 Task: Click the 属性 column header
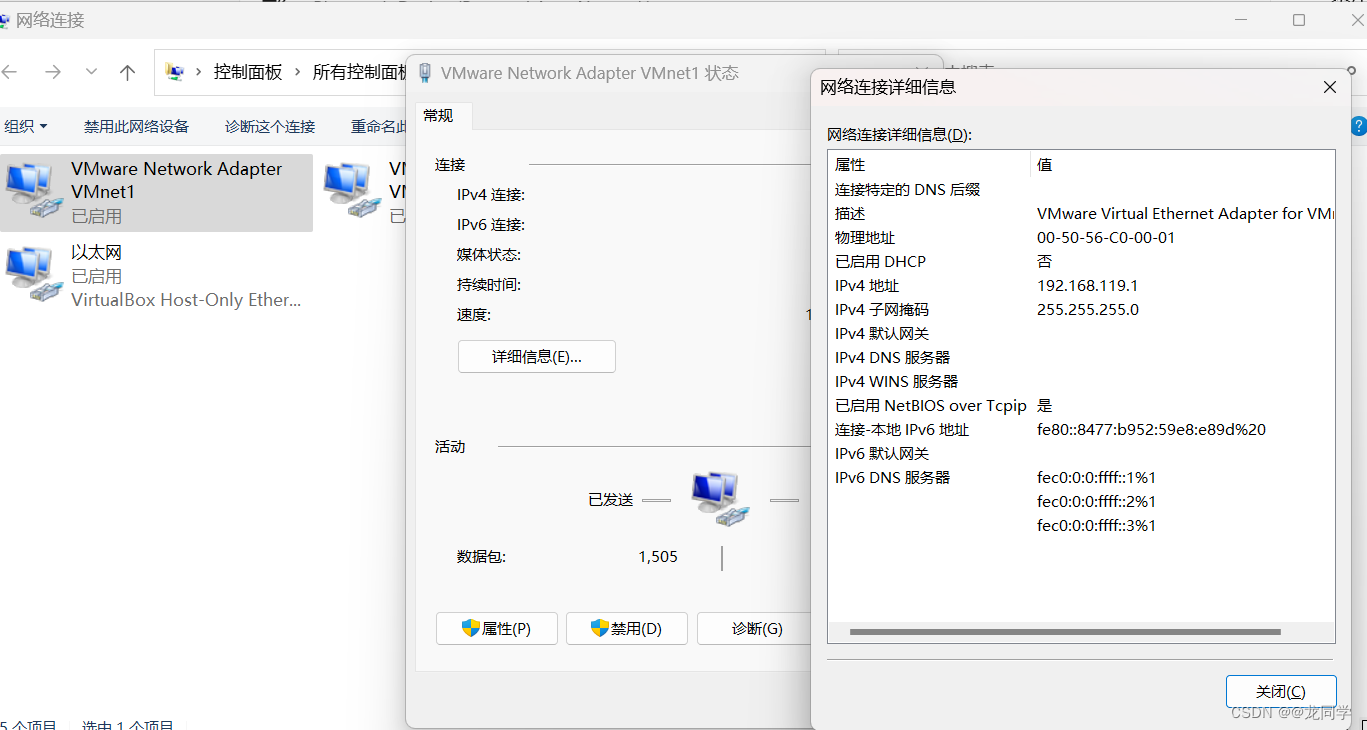point(929,165)
